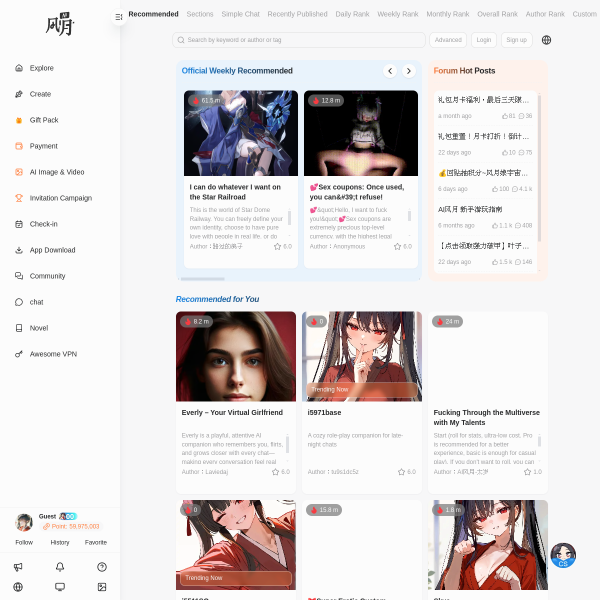Open the floating CS support avatar
This screenshot has height=600, width=600.
(x=563, y=555)
